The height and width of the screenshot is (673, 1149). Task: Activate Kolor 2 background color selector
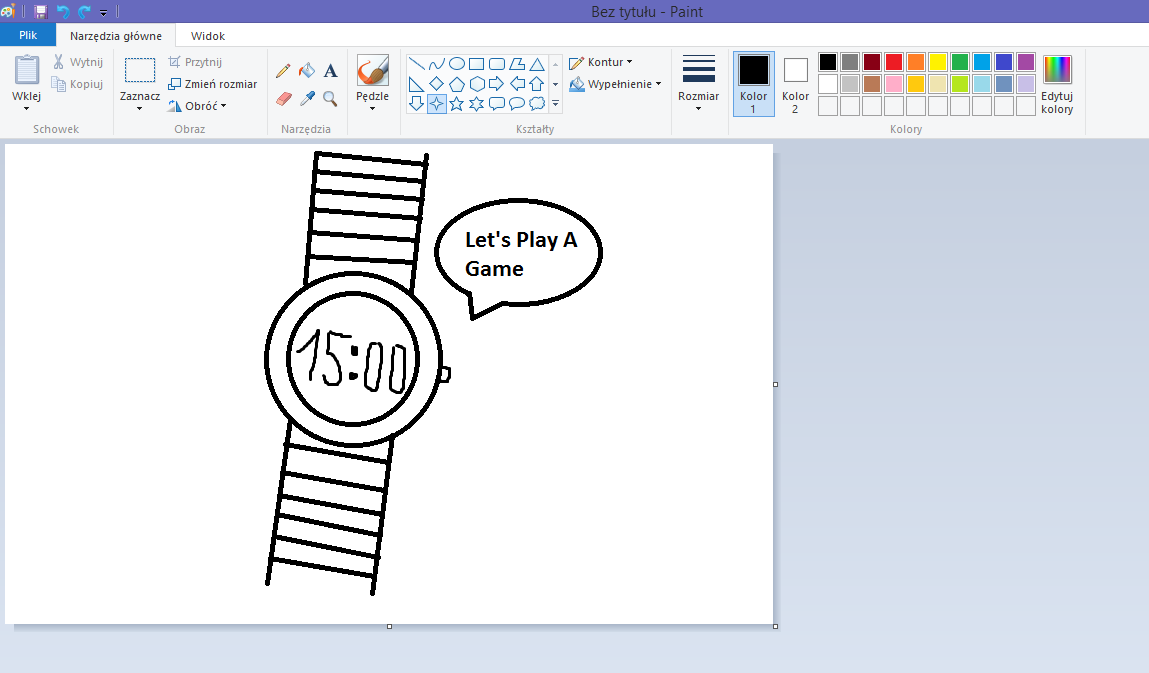tap(795, 84)
